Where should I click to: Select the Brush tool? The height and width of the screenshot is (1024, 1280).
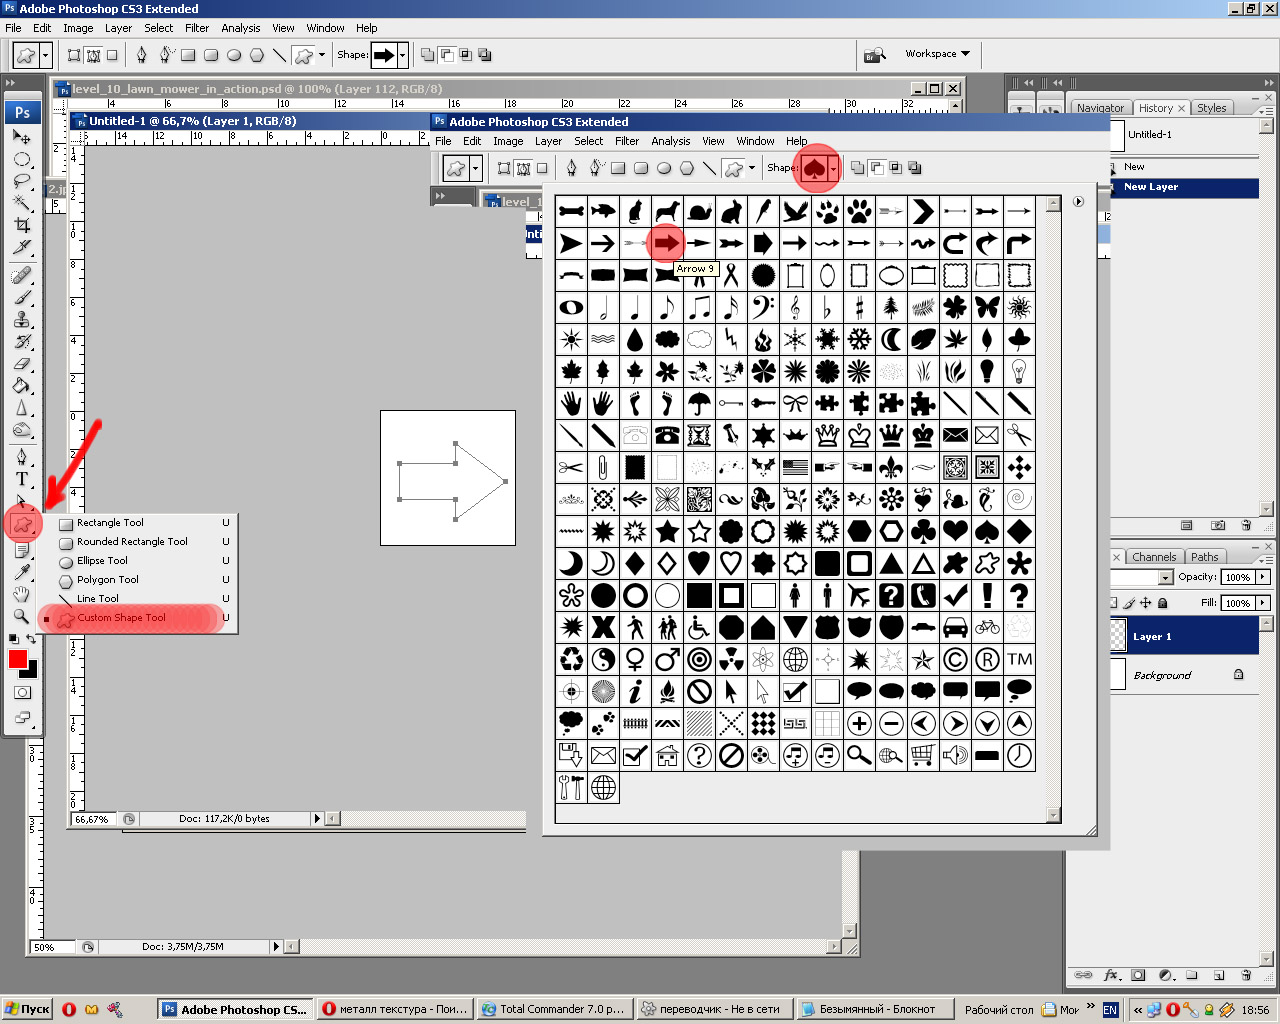pyautogui.click(x=22, y=297)
